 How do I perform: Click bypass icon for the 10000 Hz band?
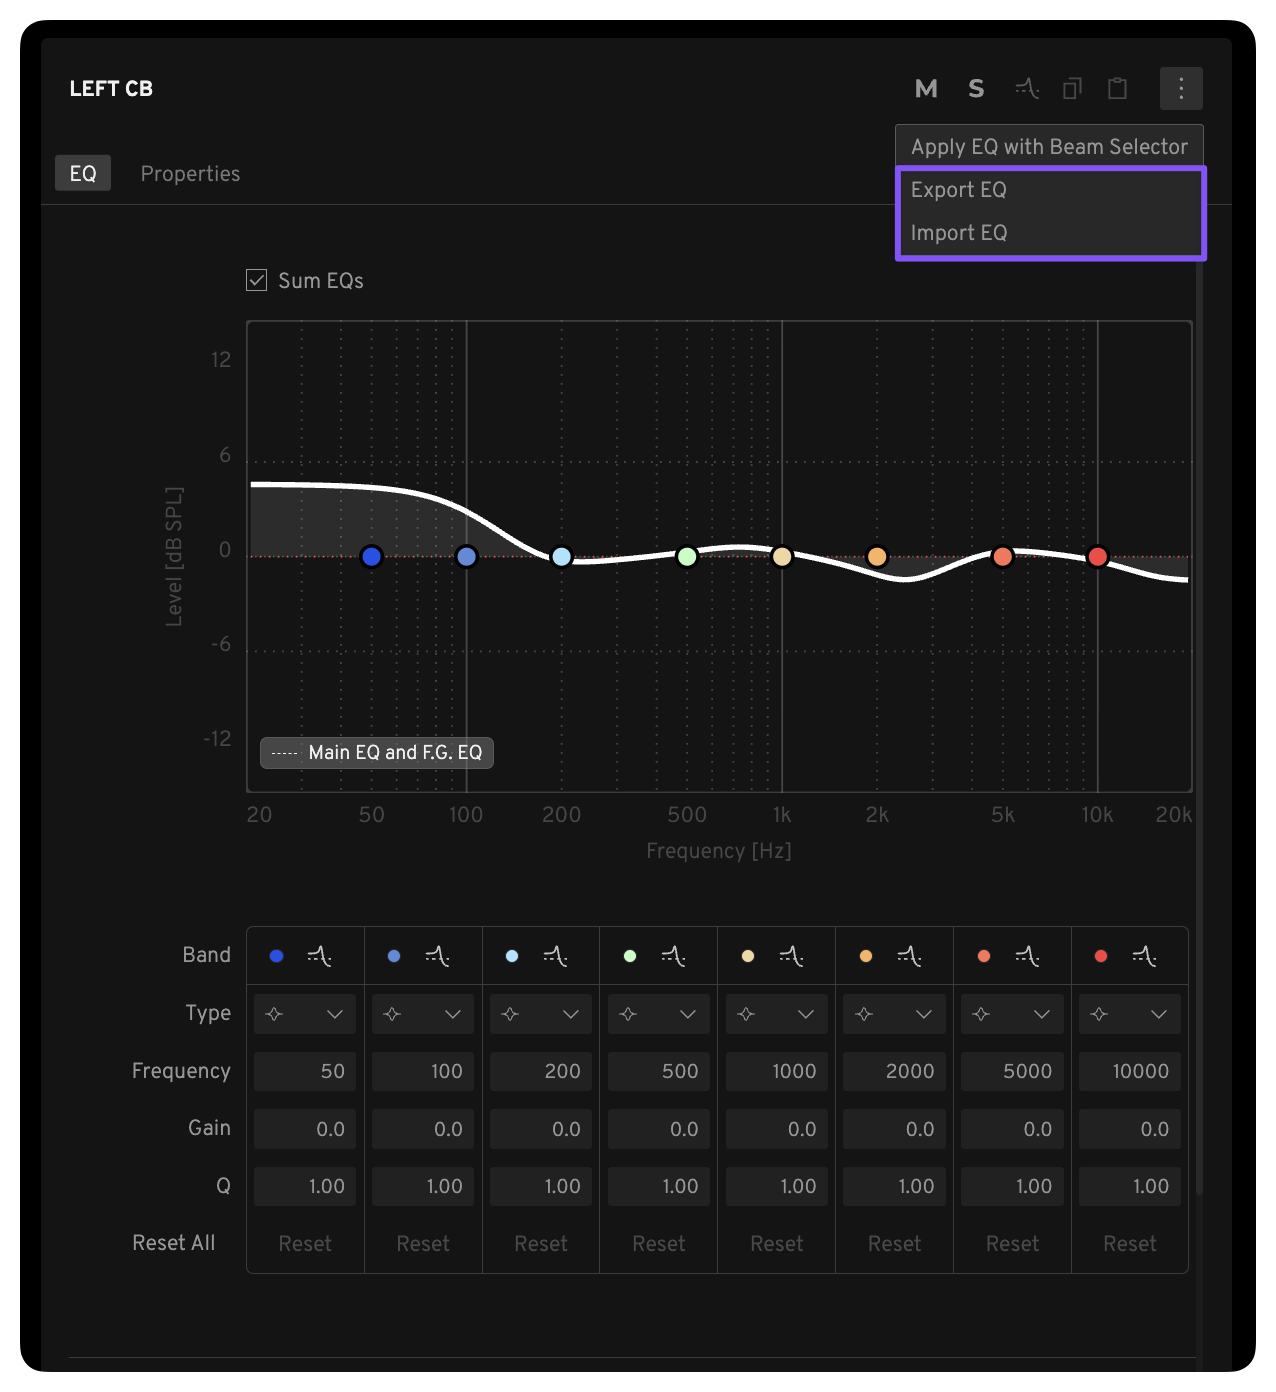click(1145, 957)
